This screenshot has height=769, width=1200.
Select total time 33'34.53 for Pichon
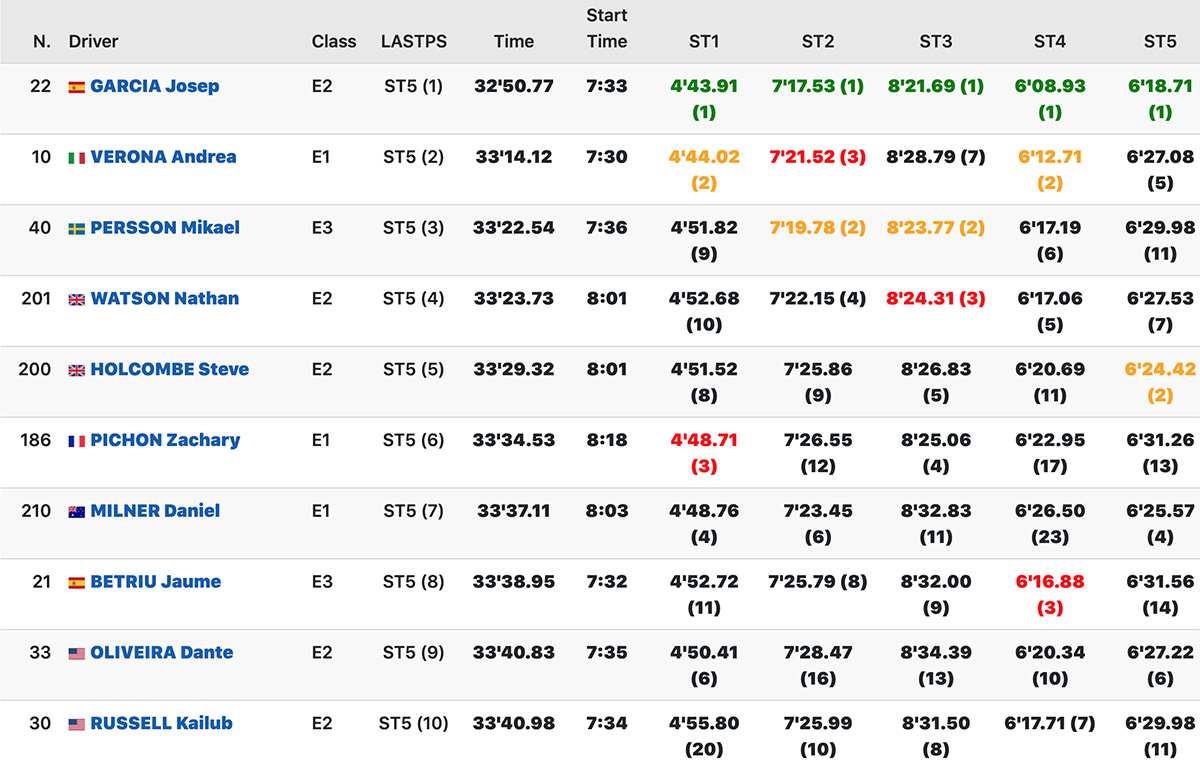coord(514,441)
